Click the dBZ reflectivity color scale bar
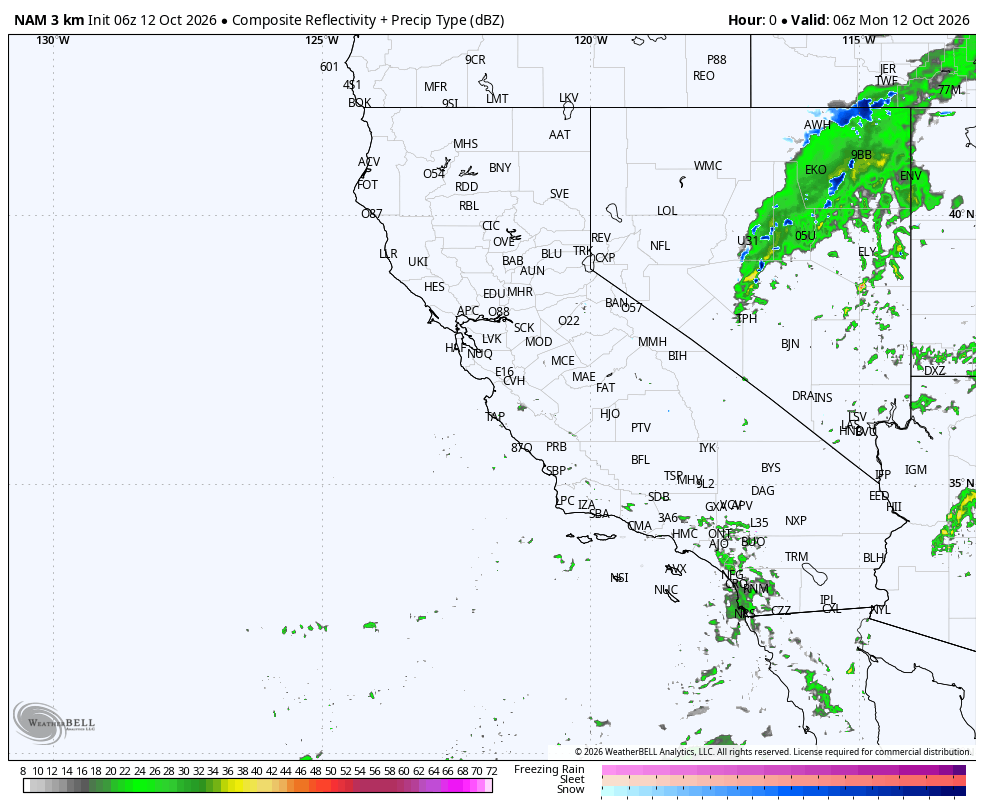This screenshot has width=984, height=808. pos(258,785)
